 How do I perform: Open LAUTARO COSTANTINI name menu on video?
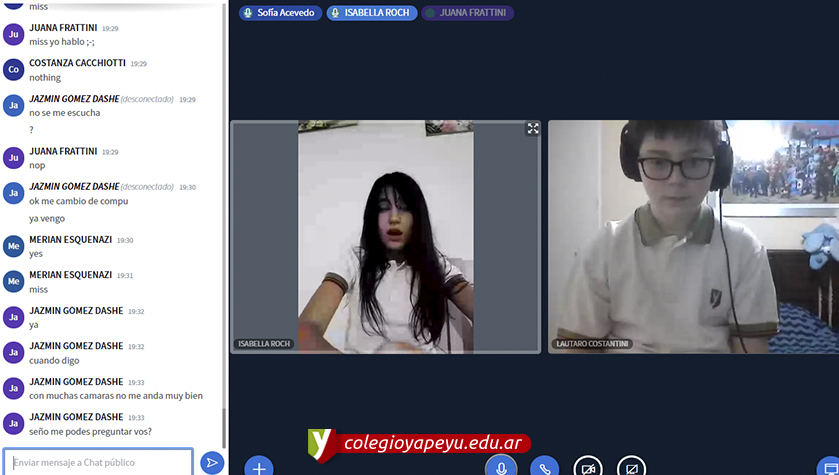pyautogui.click(x=592, y=344)
